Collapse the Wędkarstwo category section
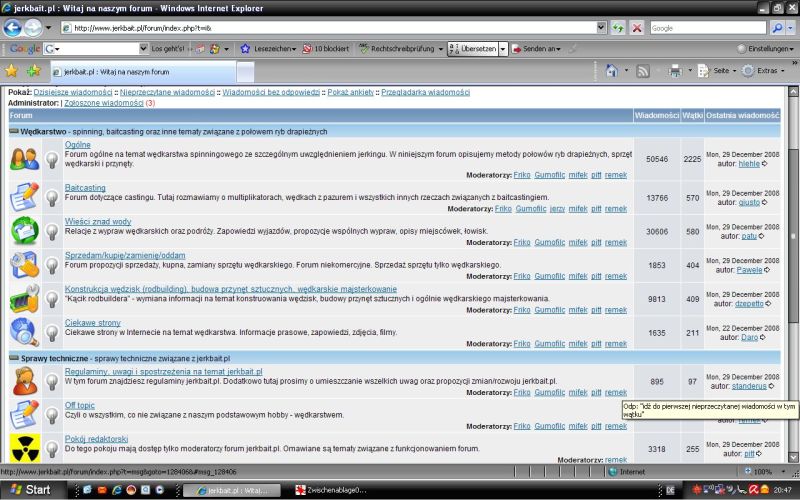Image resolution: width=800 pixels, height=500 pixels. (x=14, y=131)
